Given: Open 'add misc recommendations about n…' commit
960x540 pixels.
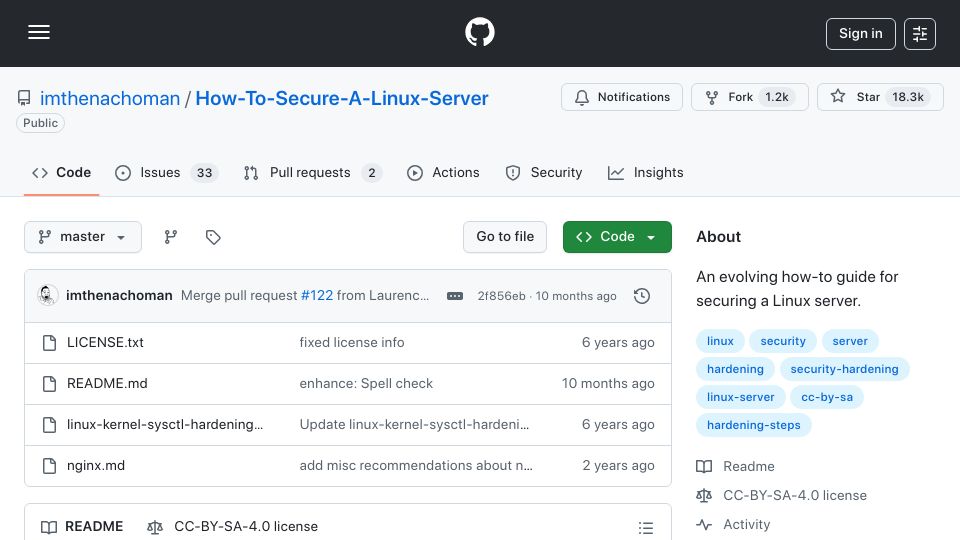Looking at the screenshot, I should [x=416, y=466].
